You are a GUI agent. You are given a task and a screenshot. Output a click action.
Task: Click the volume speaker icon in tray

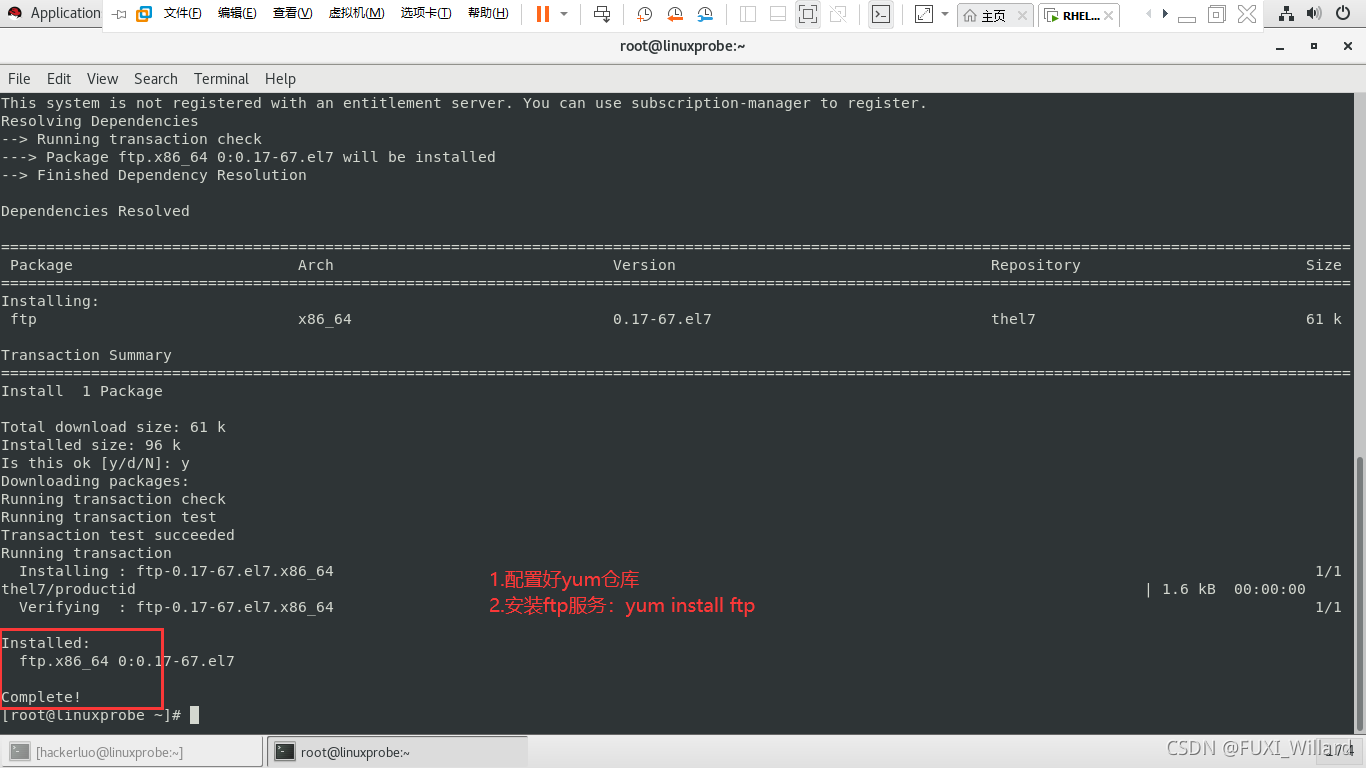pyautogui.click(x=1315, y=14)
